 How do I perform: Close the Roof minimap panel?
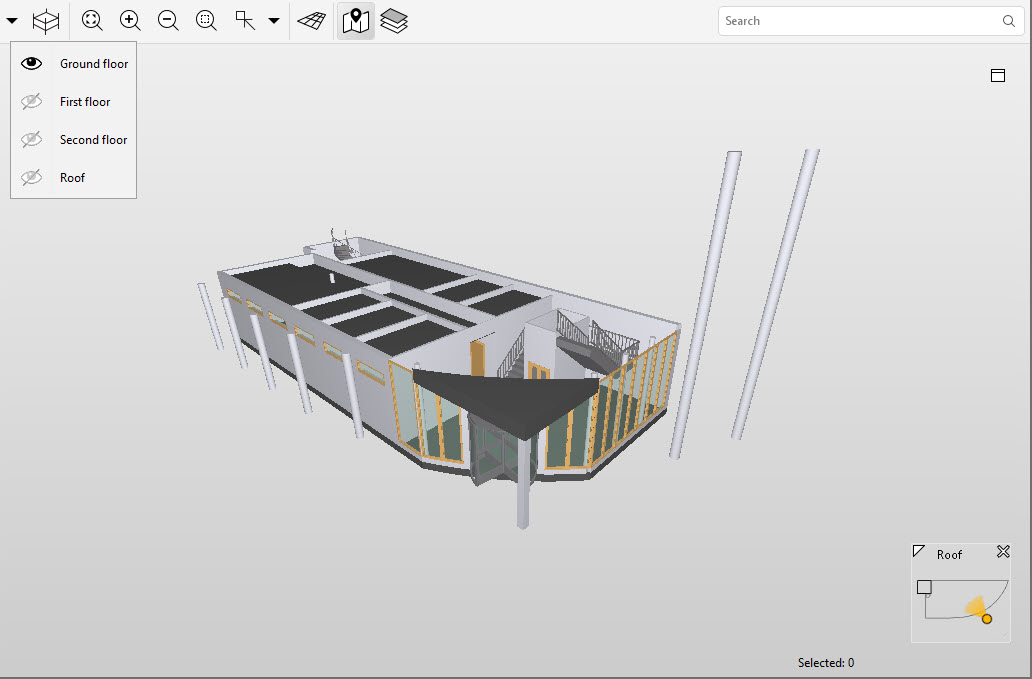pyautogui.click(x=1003, y=551)
